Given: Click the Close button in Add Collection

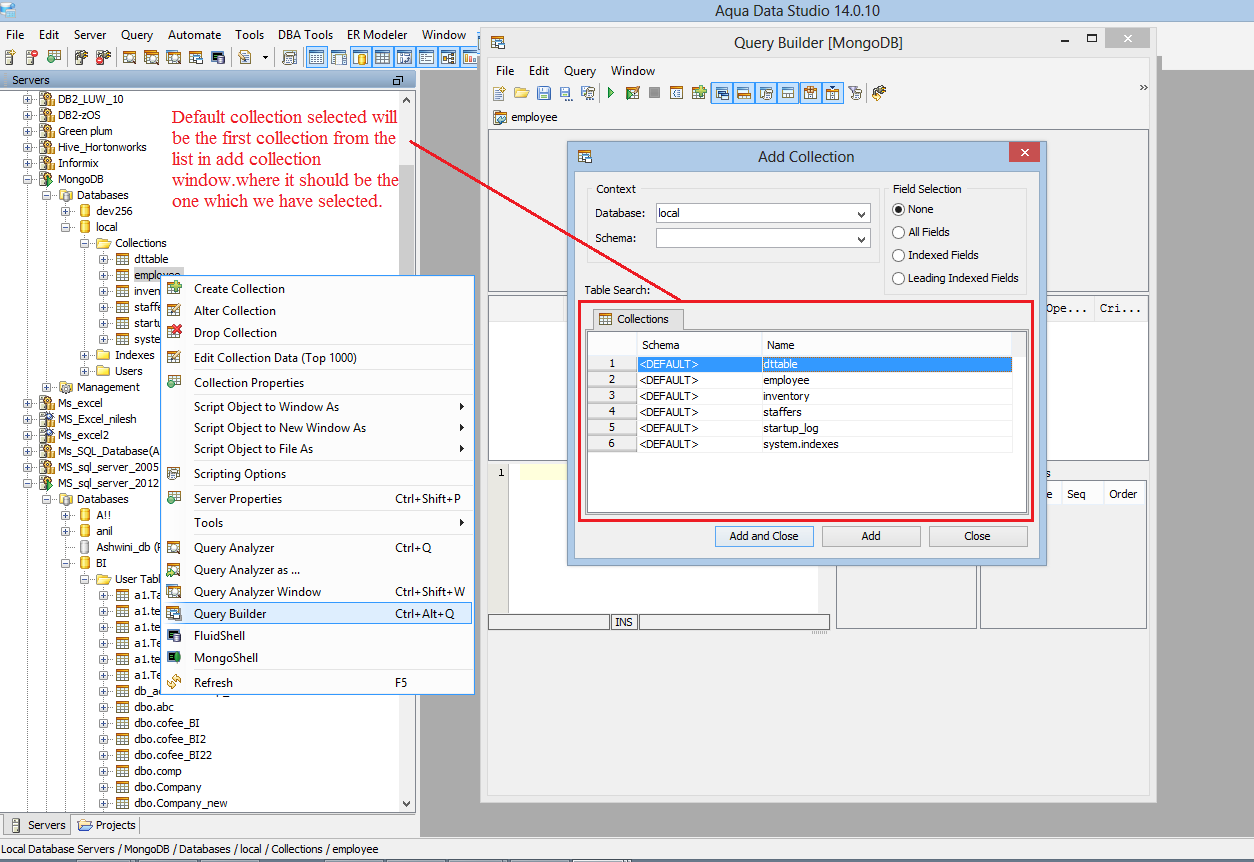Looking at the screenshot, I should (978, 536).
